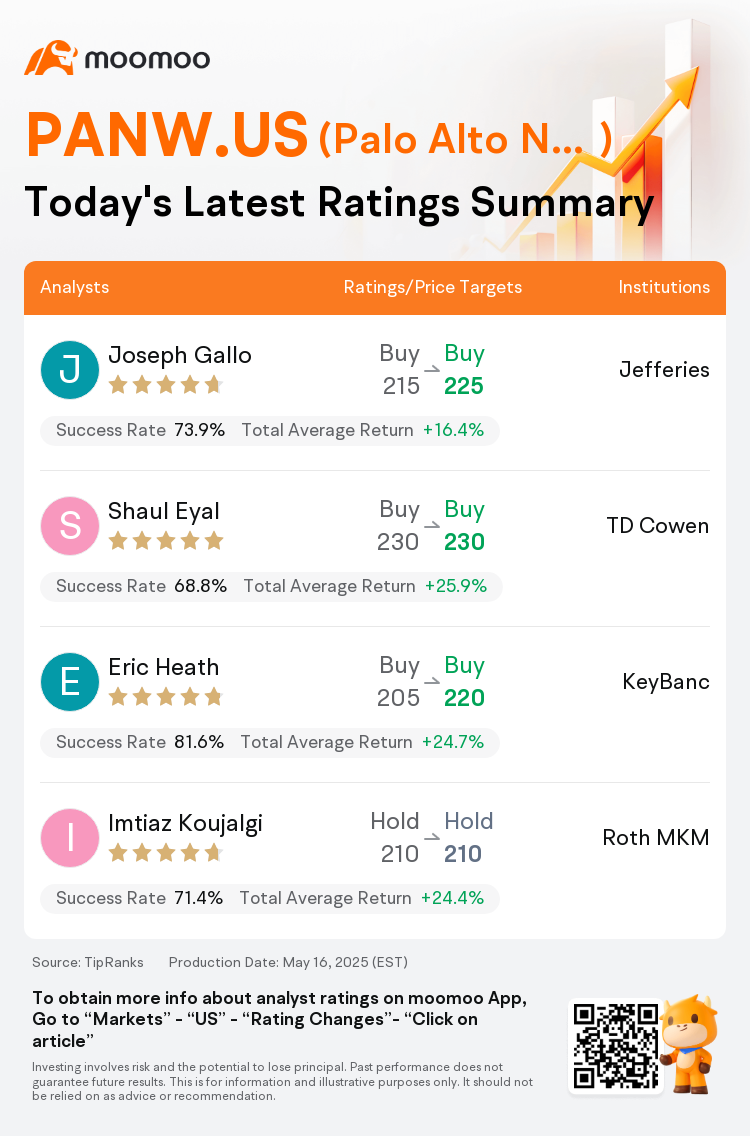Viewport: 750px width, 1136px height.
Task: Select Joseph Gallo's teal J avatar
Action: click(70, 369)
